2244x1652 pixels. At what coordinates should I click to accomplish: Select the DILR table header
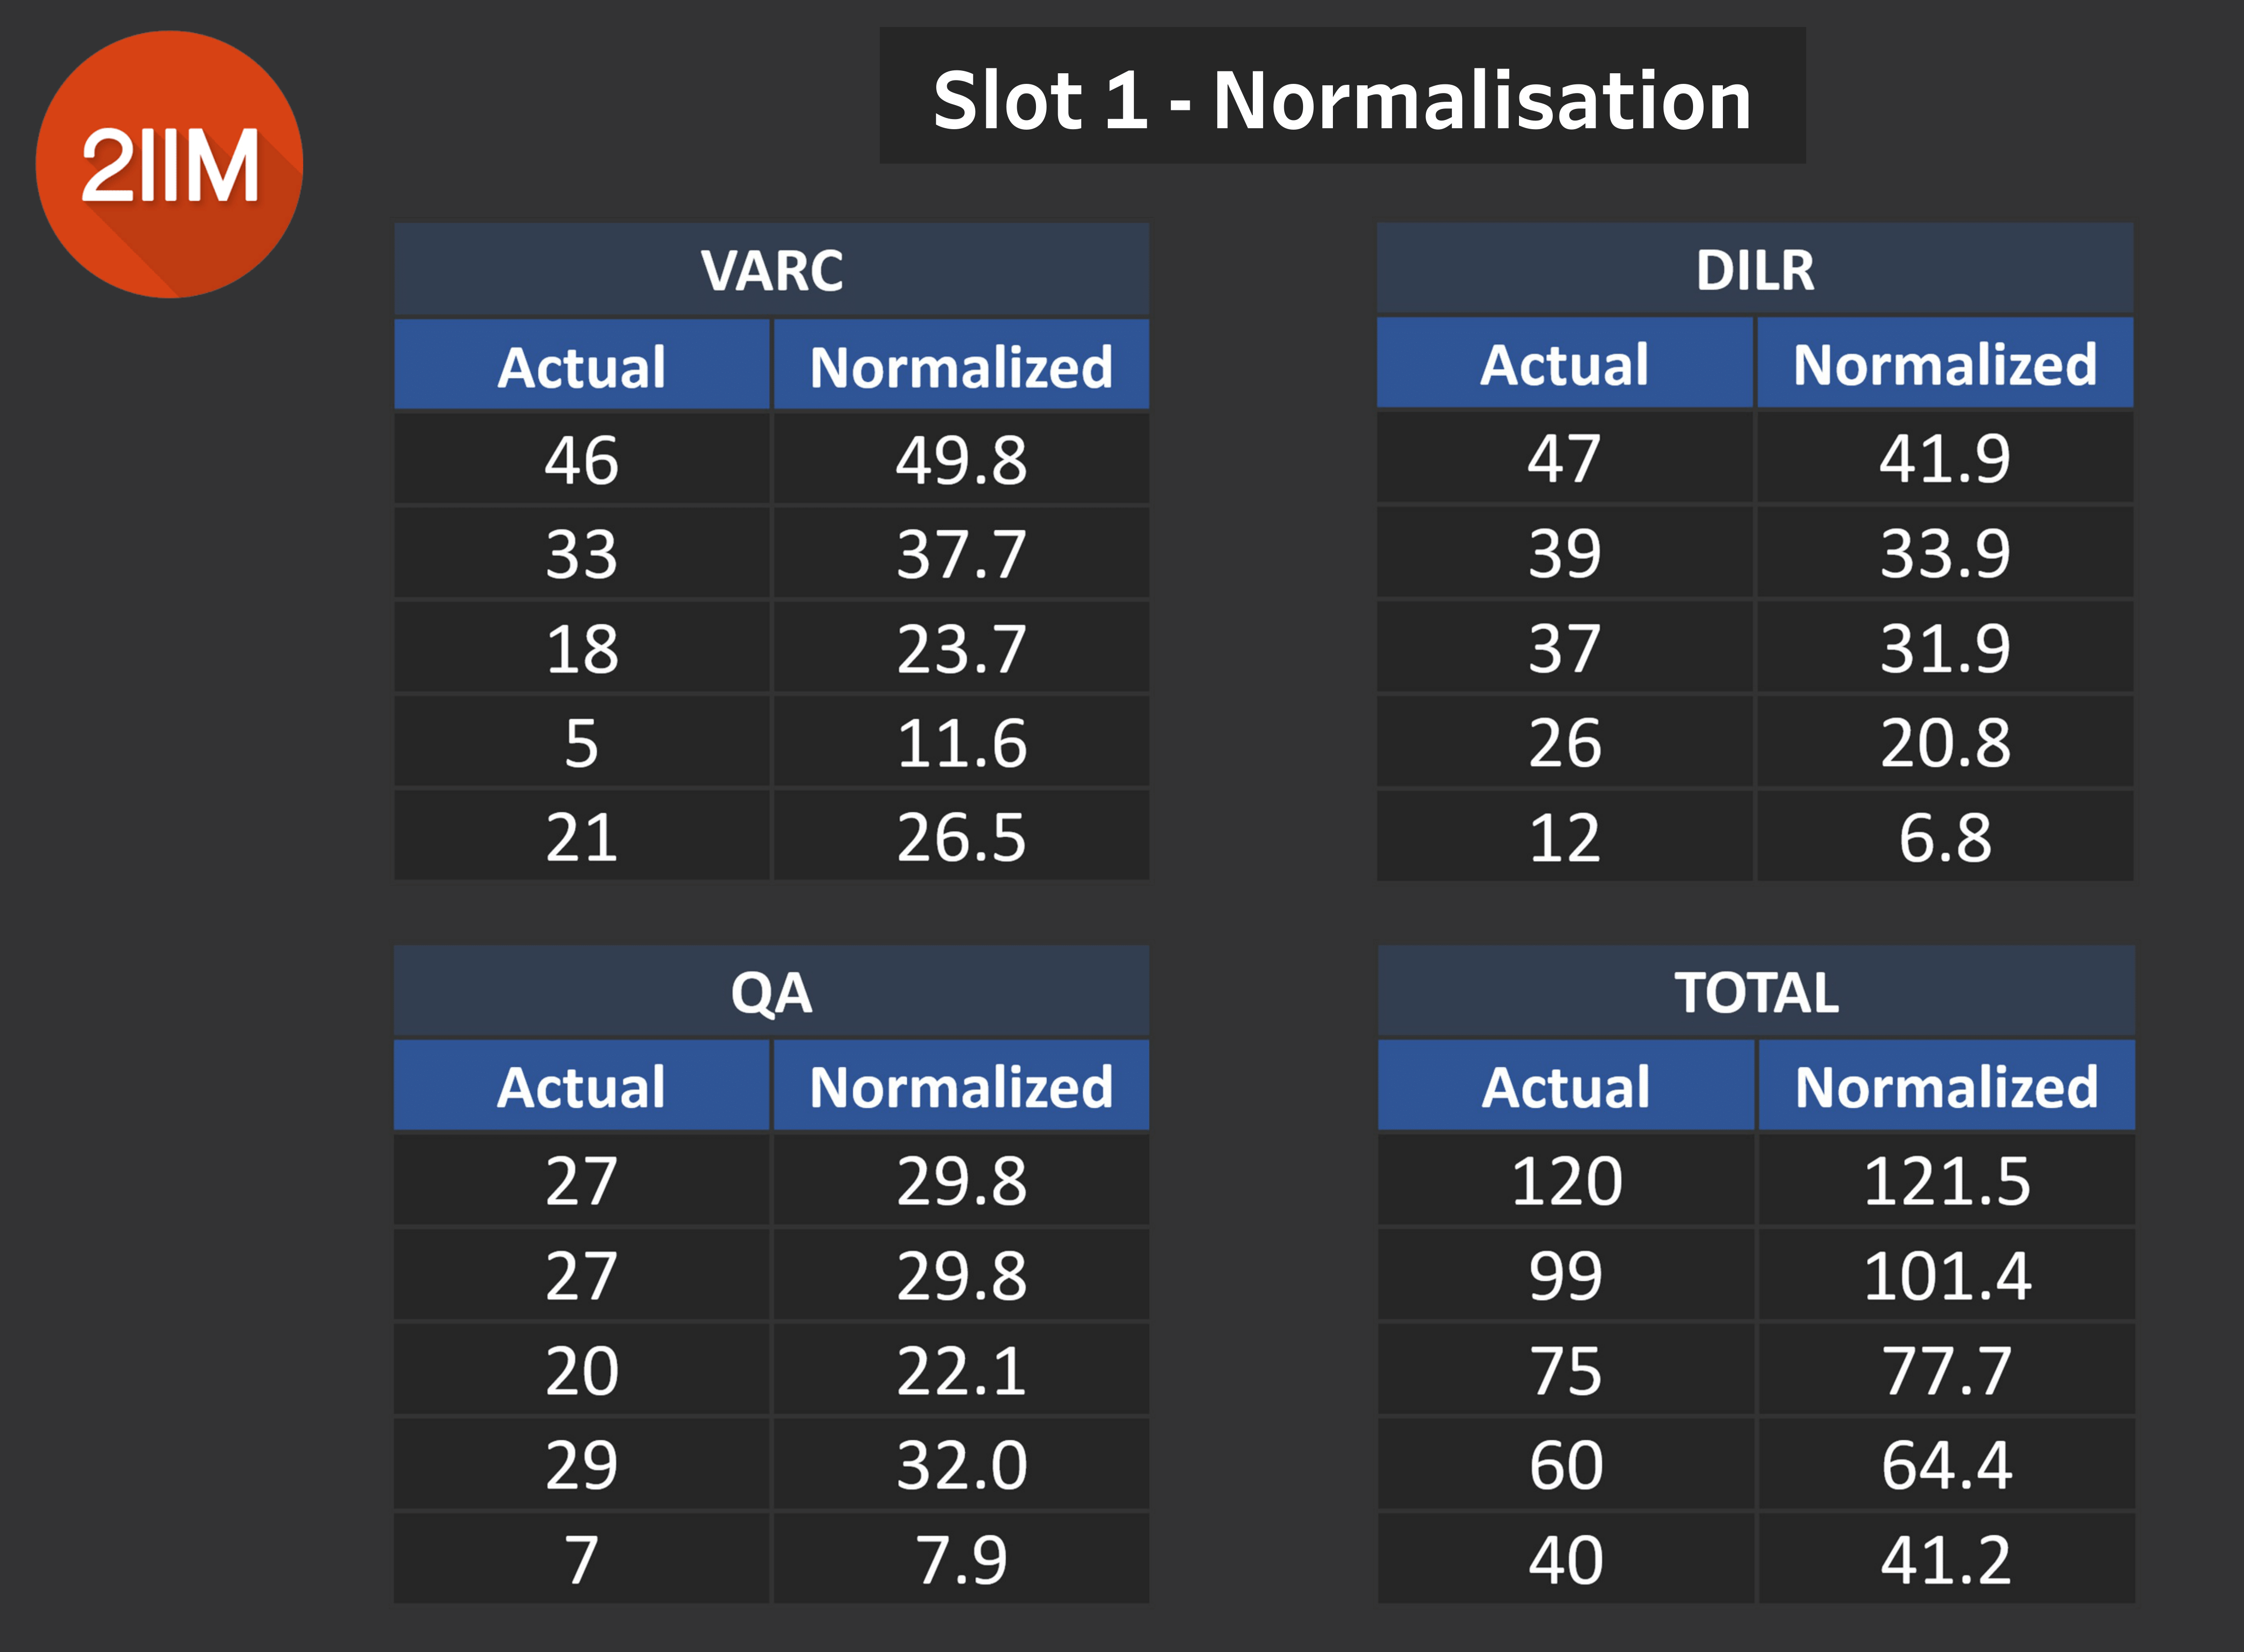[x=1754, y=269]
